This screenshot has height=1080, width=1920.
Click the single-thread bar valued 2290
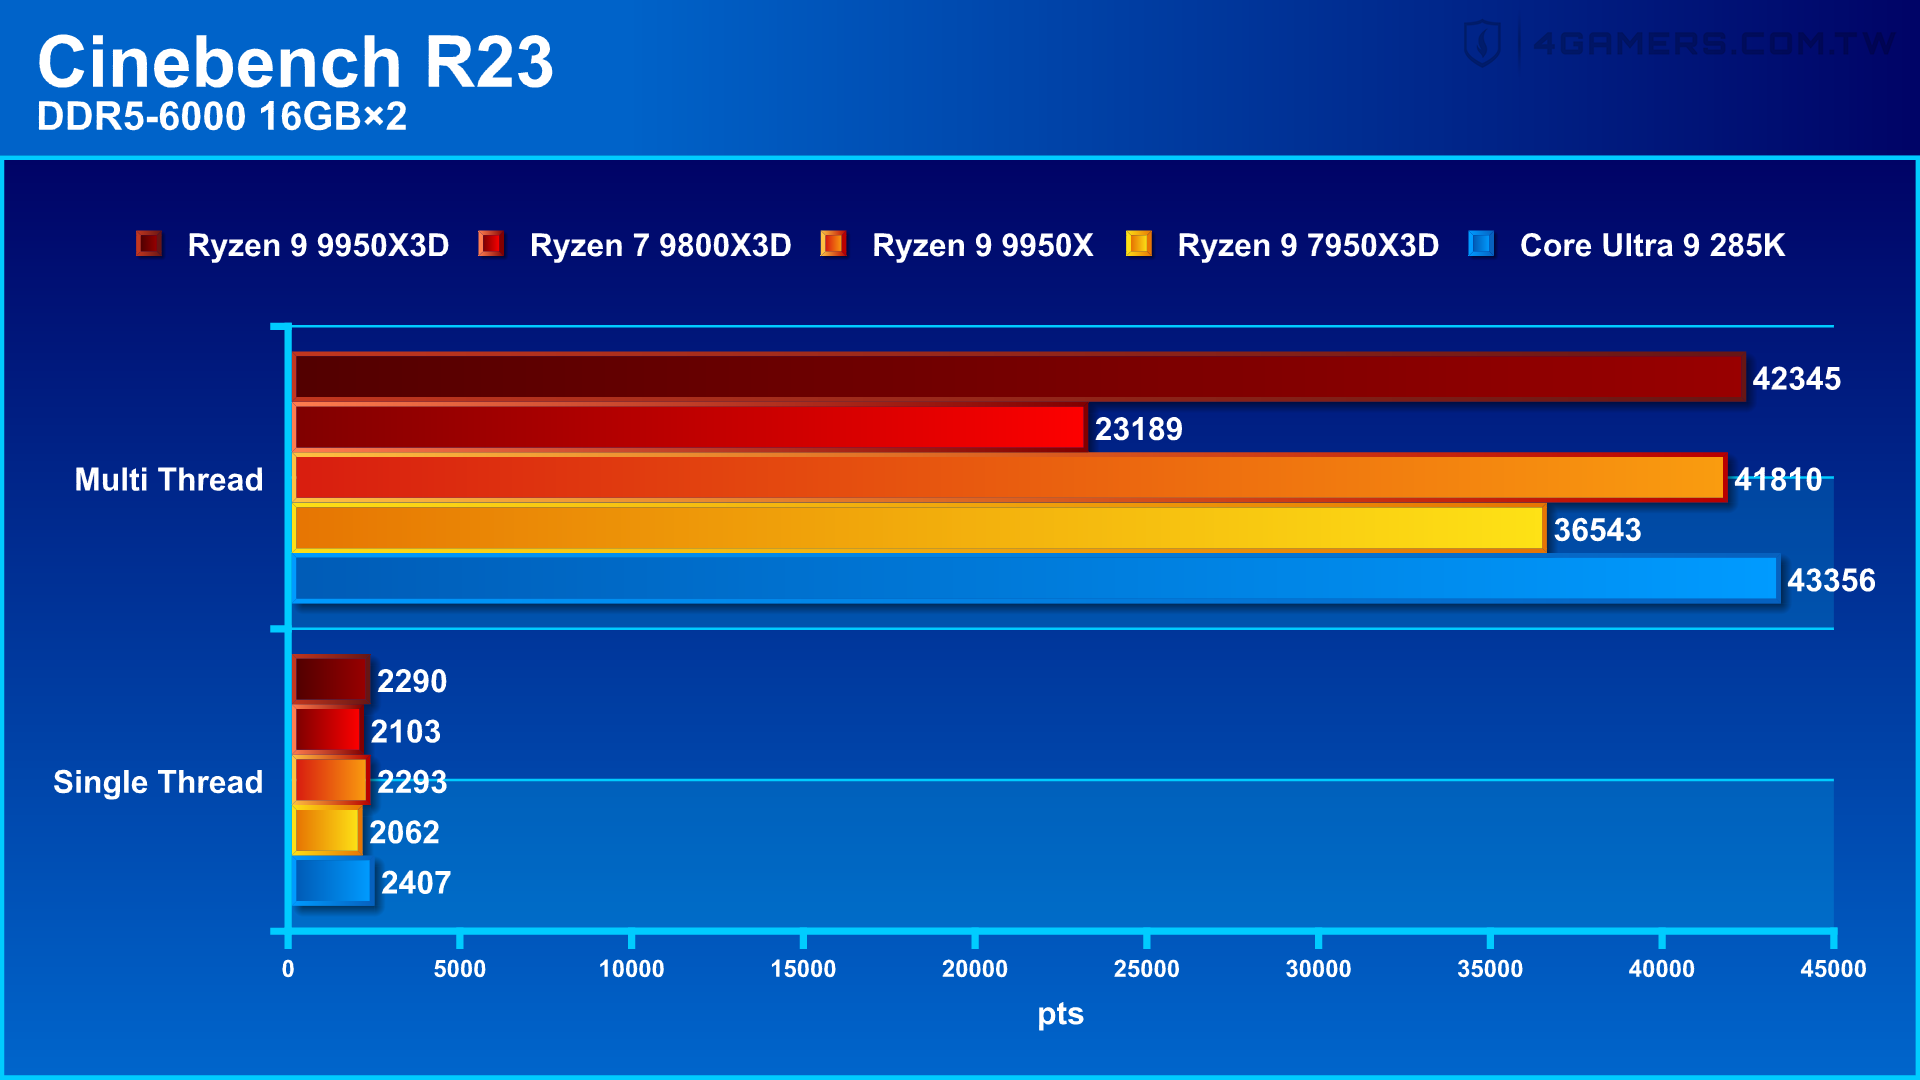[331, 680]
